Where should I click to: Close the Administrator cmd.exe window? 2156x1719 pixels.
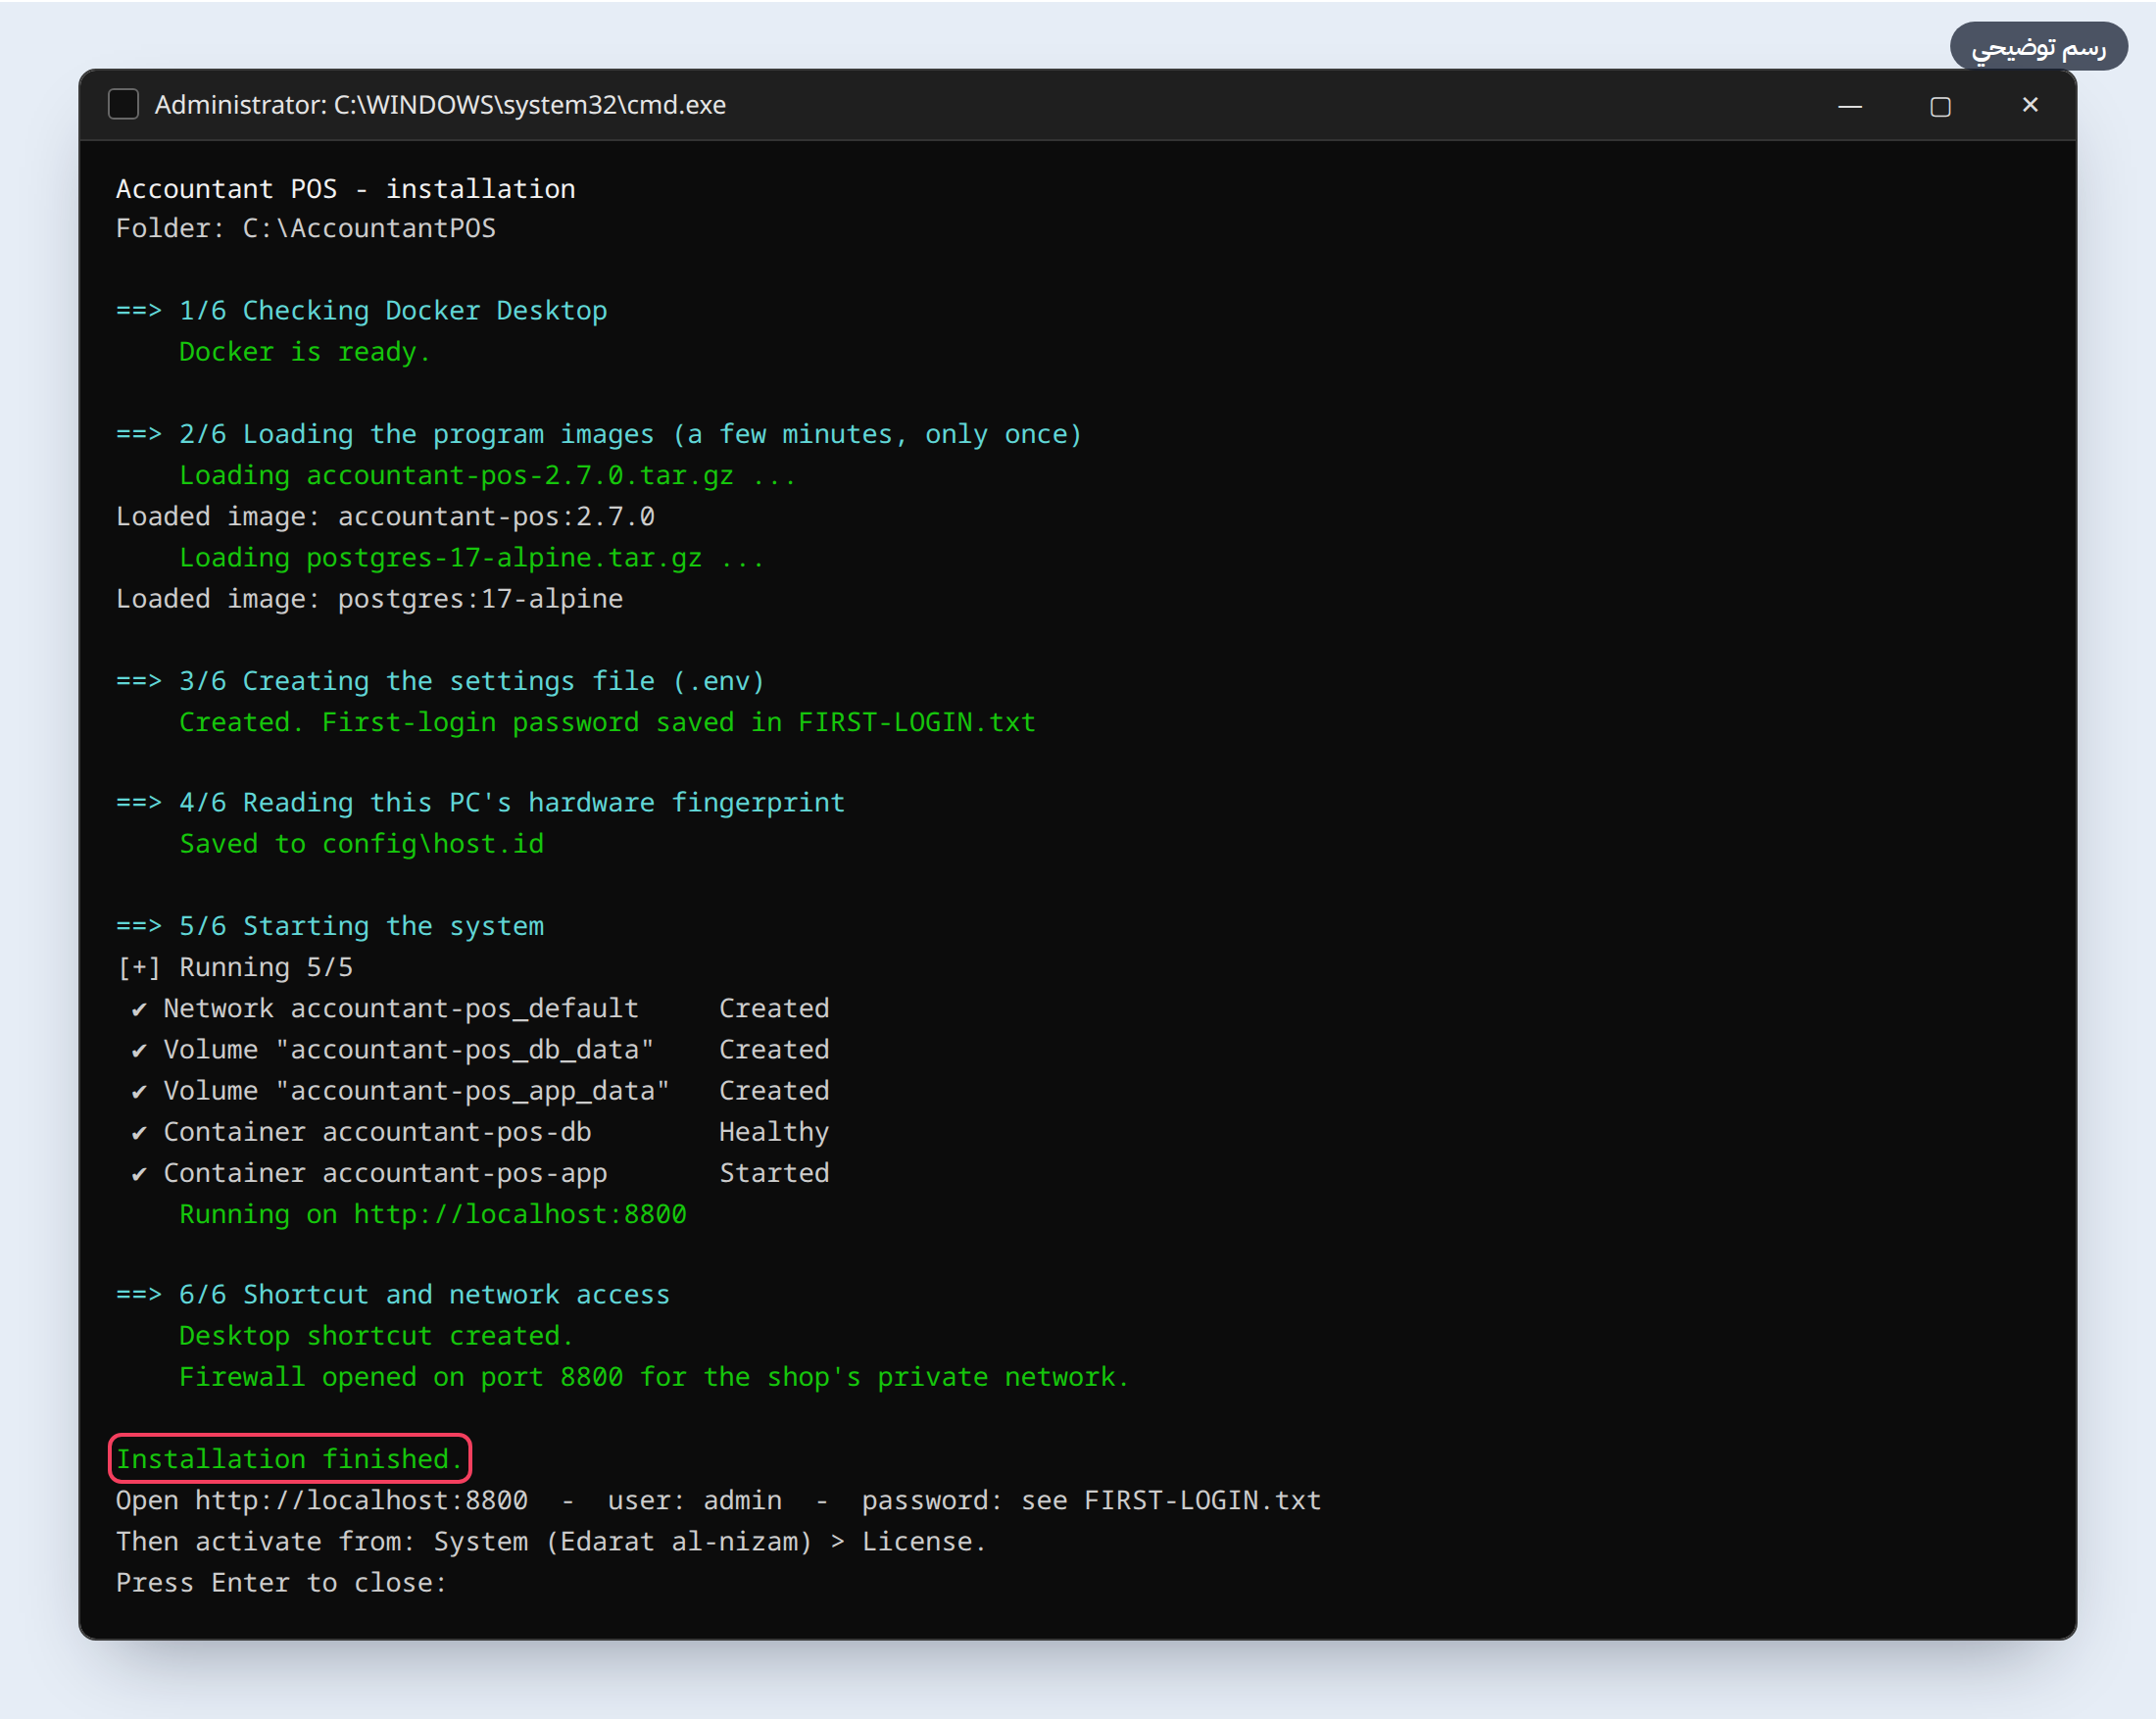2030,104
